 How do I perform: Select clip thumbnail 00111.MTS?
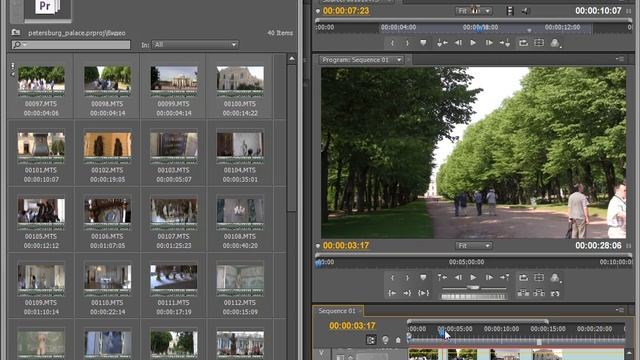174,279
